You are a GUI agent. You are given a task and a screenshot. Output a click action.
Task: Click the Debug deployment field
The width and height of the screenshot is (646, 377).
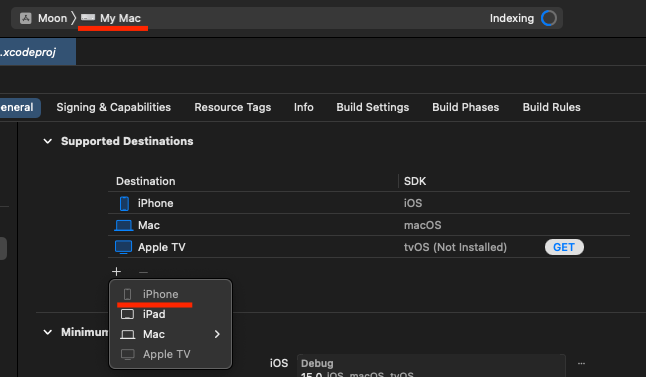[x=431, y=366]
